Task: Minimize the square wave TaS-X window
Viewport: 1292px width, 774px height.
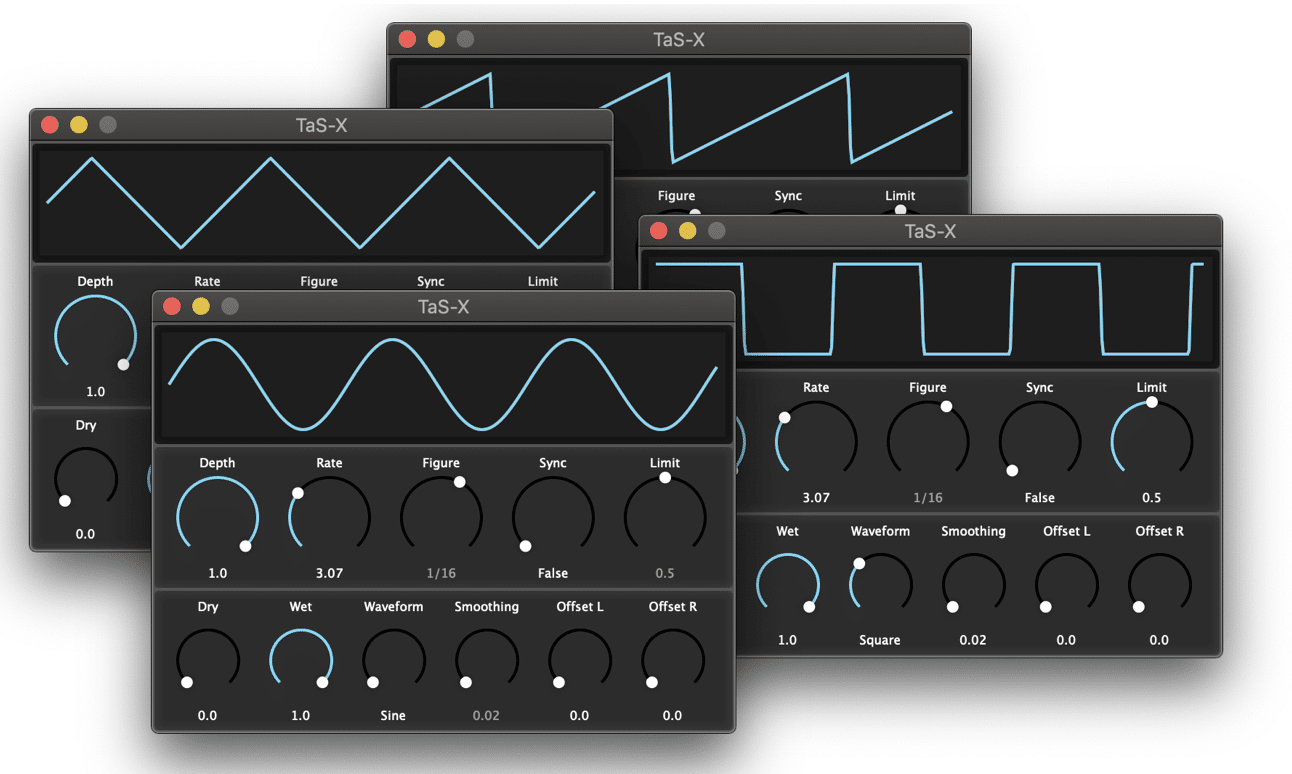Action: tap(687, 230)
